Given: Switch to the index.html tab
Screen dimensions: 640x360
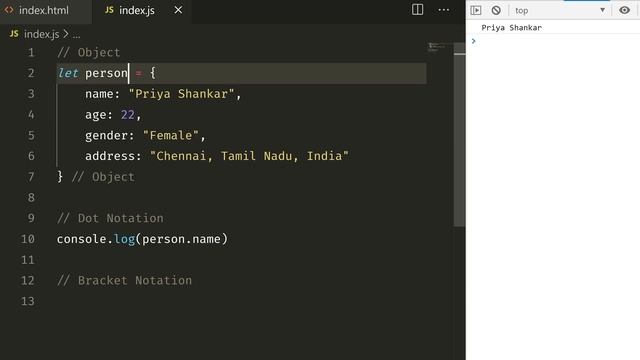Looking at the screenshot, I should (x=44, y=10).
